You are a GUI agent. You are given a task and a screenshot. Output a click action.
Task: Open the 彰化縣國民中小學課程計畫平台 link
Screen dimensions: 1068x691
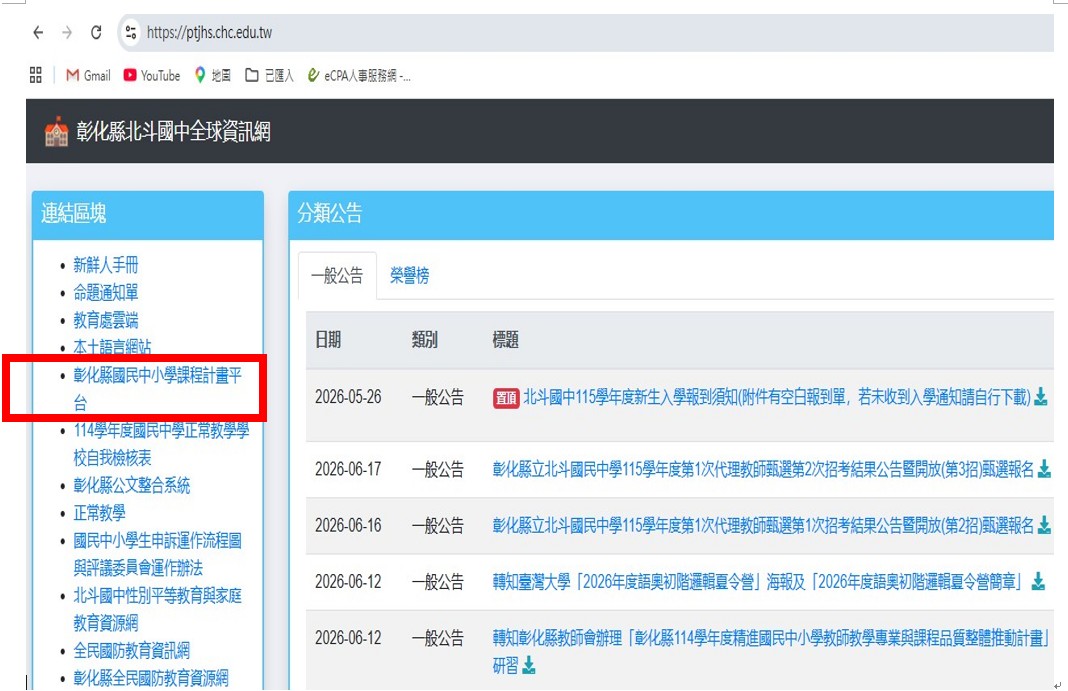pos(157,389)
